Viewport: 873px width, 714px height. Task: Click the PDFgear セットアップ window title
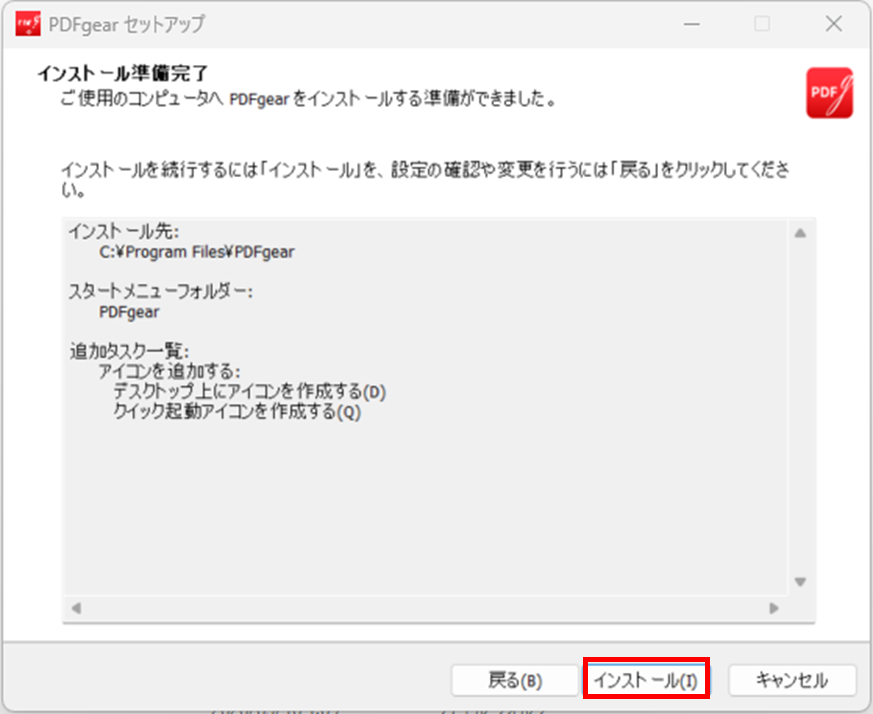coord(127,25)
